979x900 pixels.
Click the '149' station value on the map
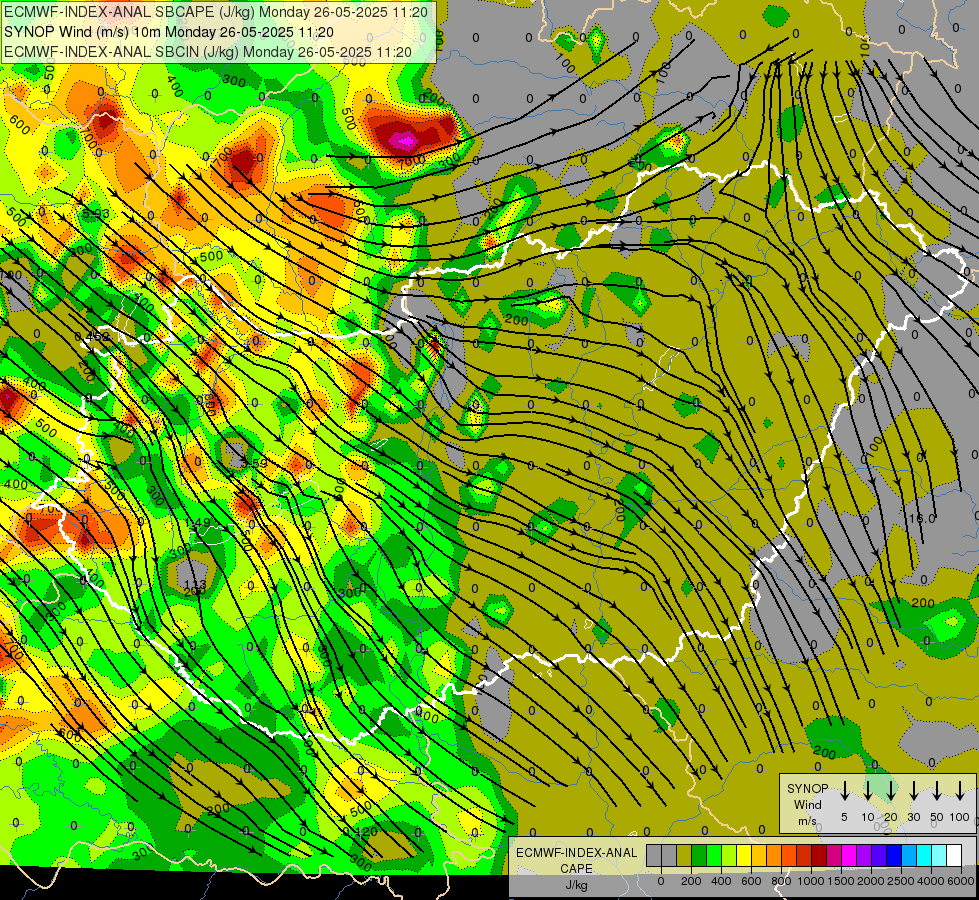198,522
